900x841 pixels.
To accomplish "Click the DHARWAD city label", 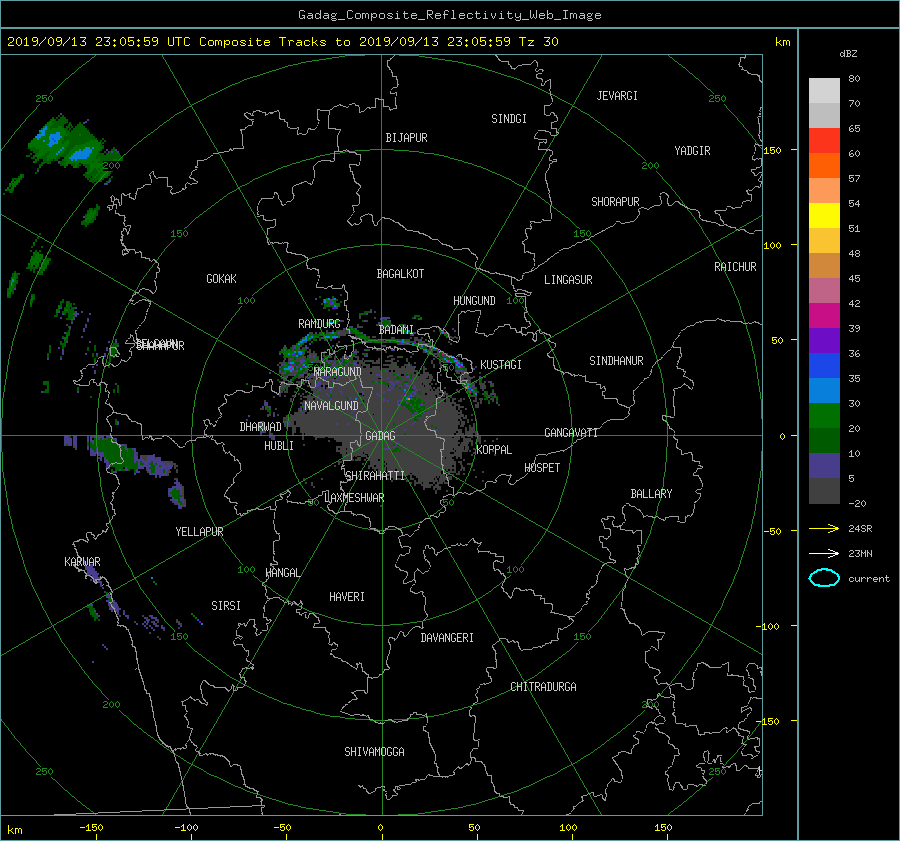I will coord(261,427).
